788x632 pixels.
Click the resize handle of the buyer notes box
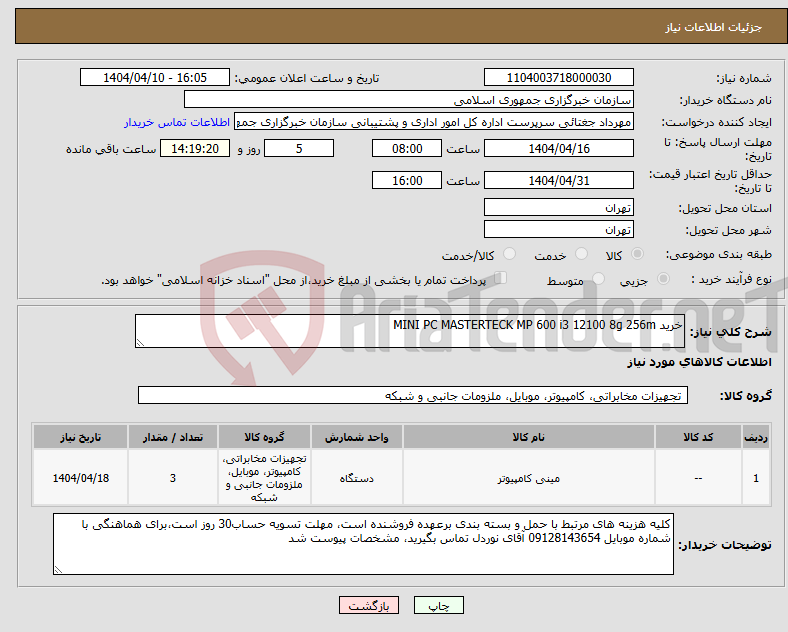click(x=58, y=570)
